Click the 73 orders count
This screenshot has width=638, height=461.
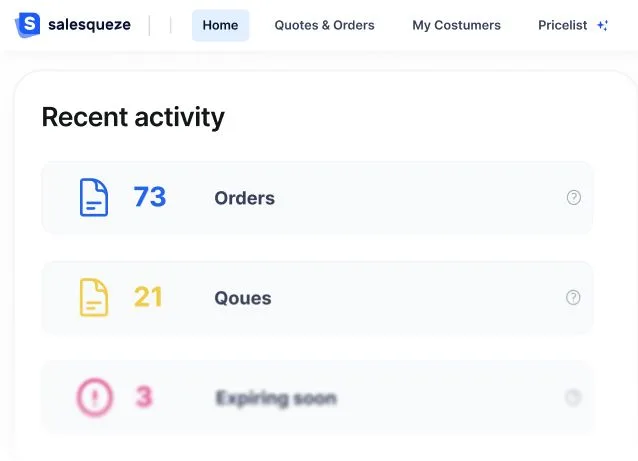point(150,197)
